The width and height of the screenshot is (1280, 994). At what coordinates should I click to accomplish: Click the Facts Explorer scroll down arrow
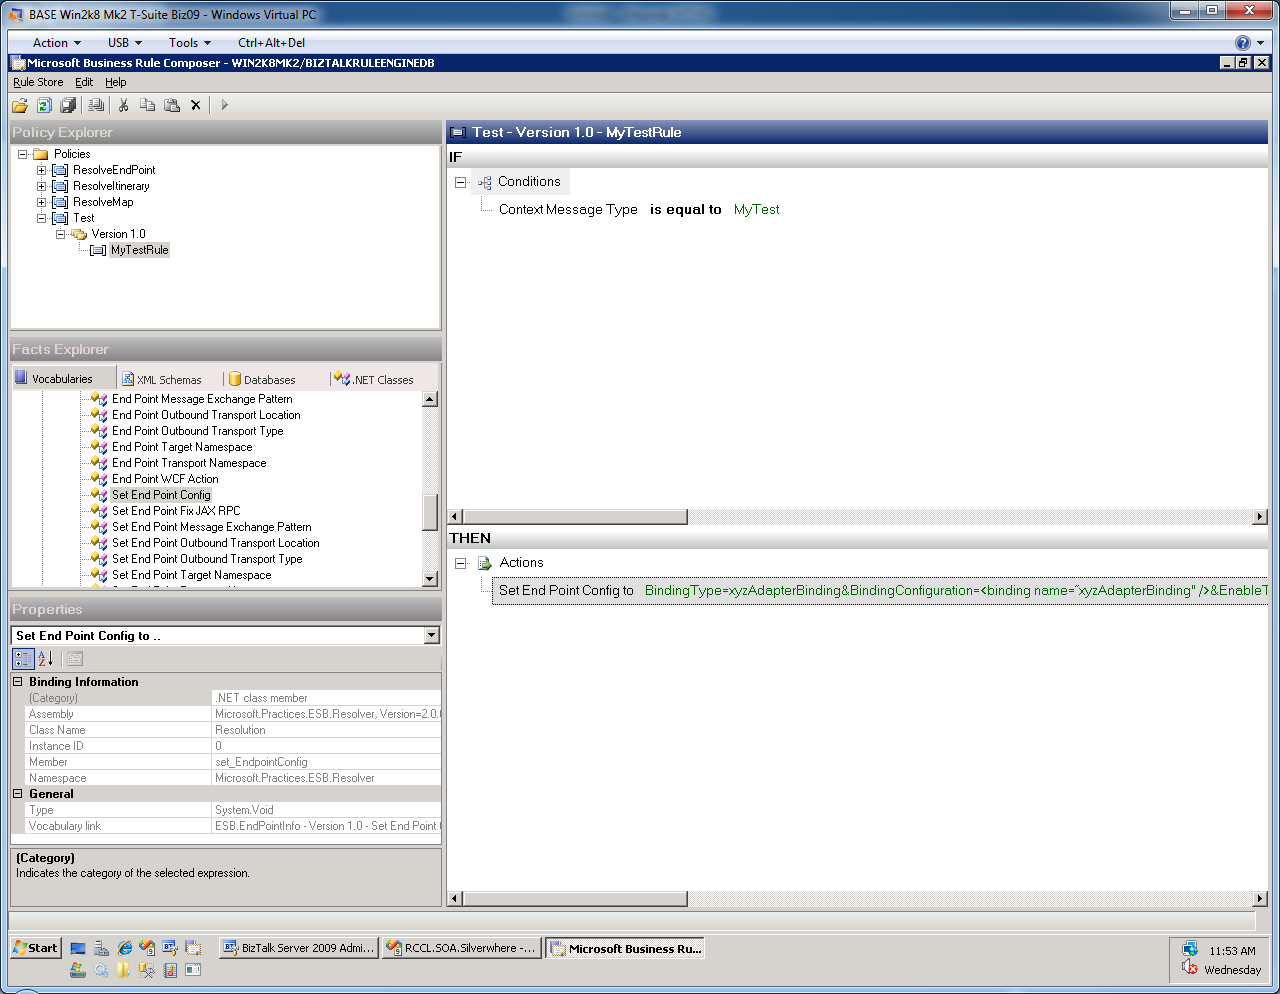pyautogui.click(x=430, y=578)
